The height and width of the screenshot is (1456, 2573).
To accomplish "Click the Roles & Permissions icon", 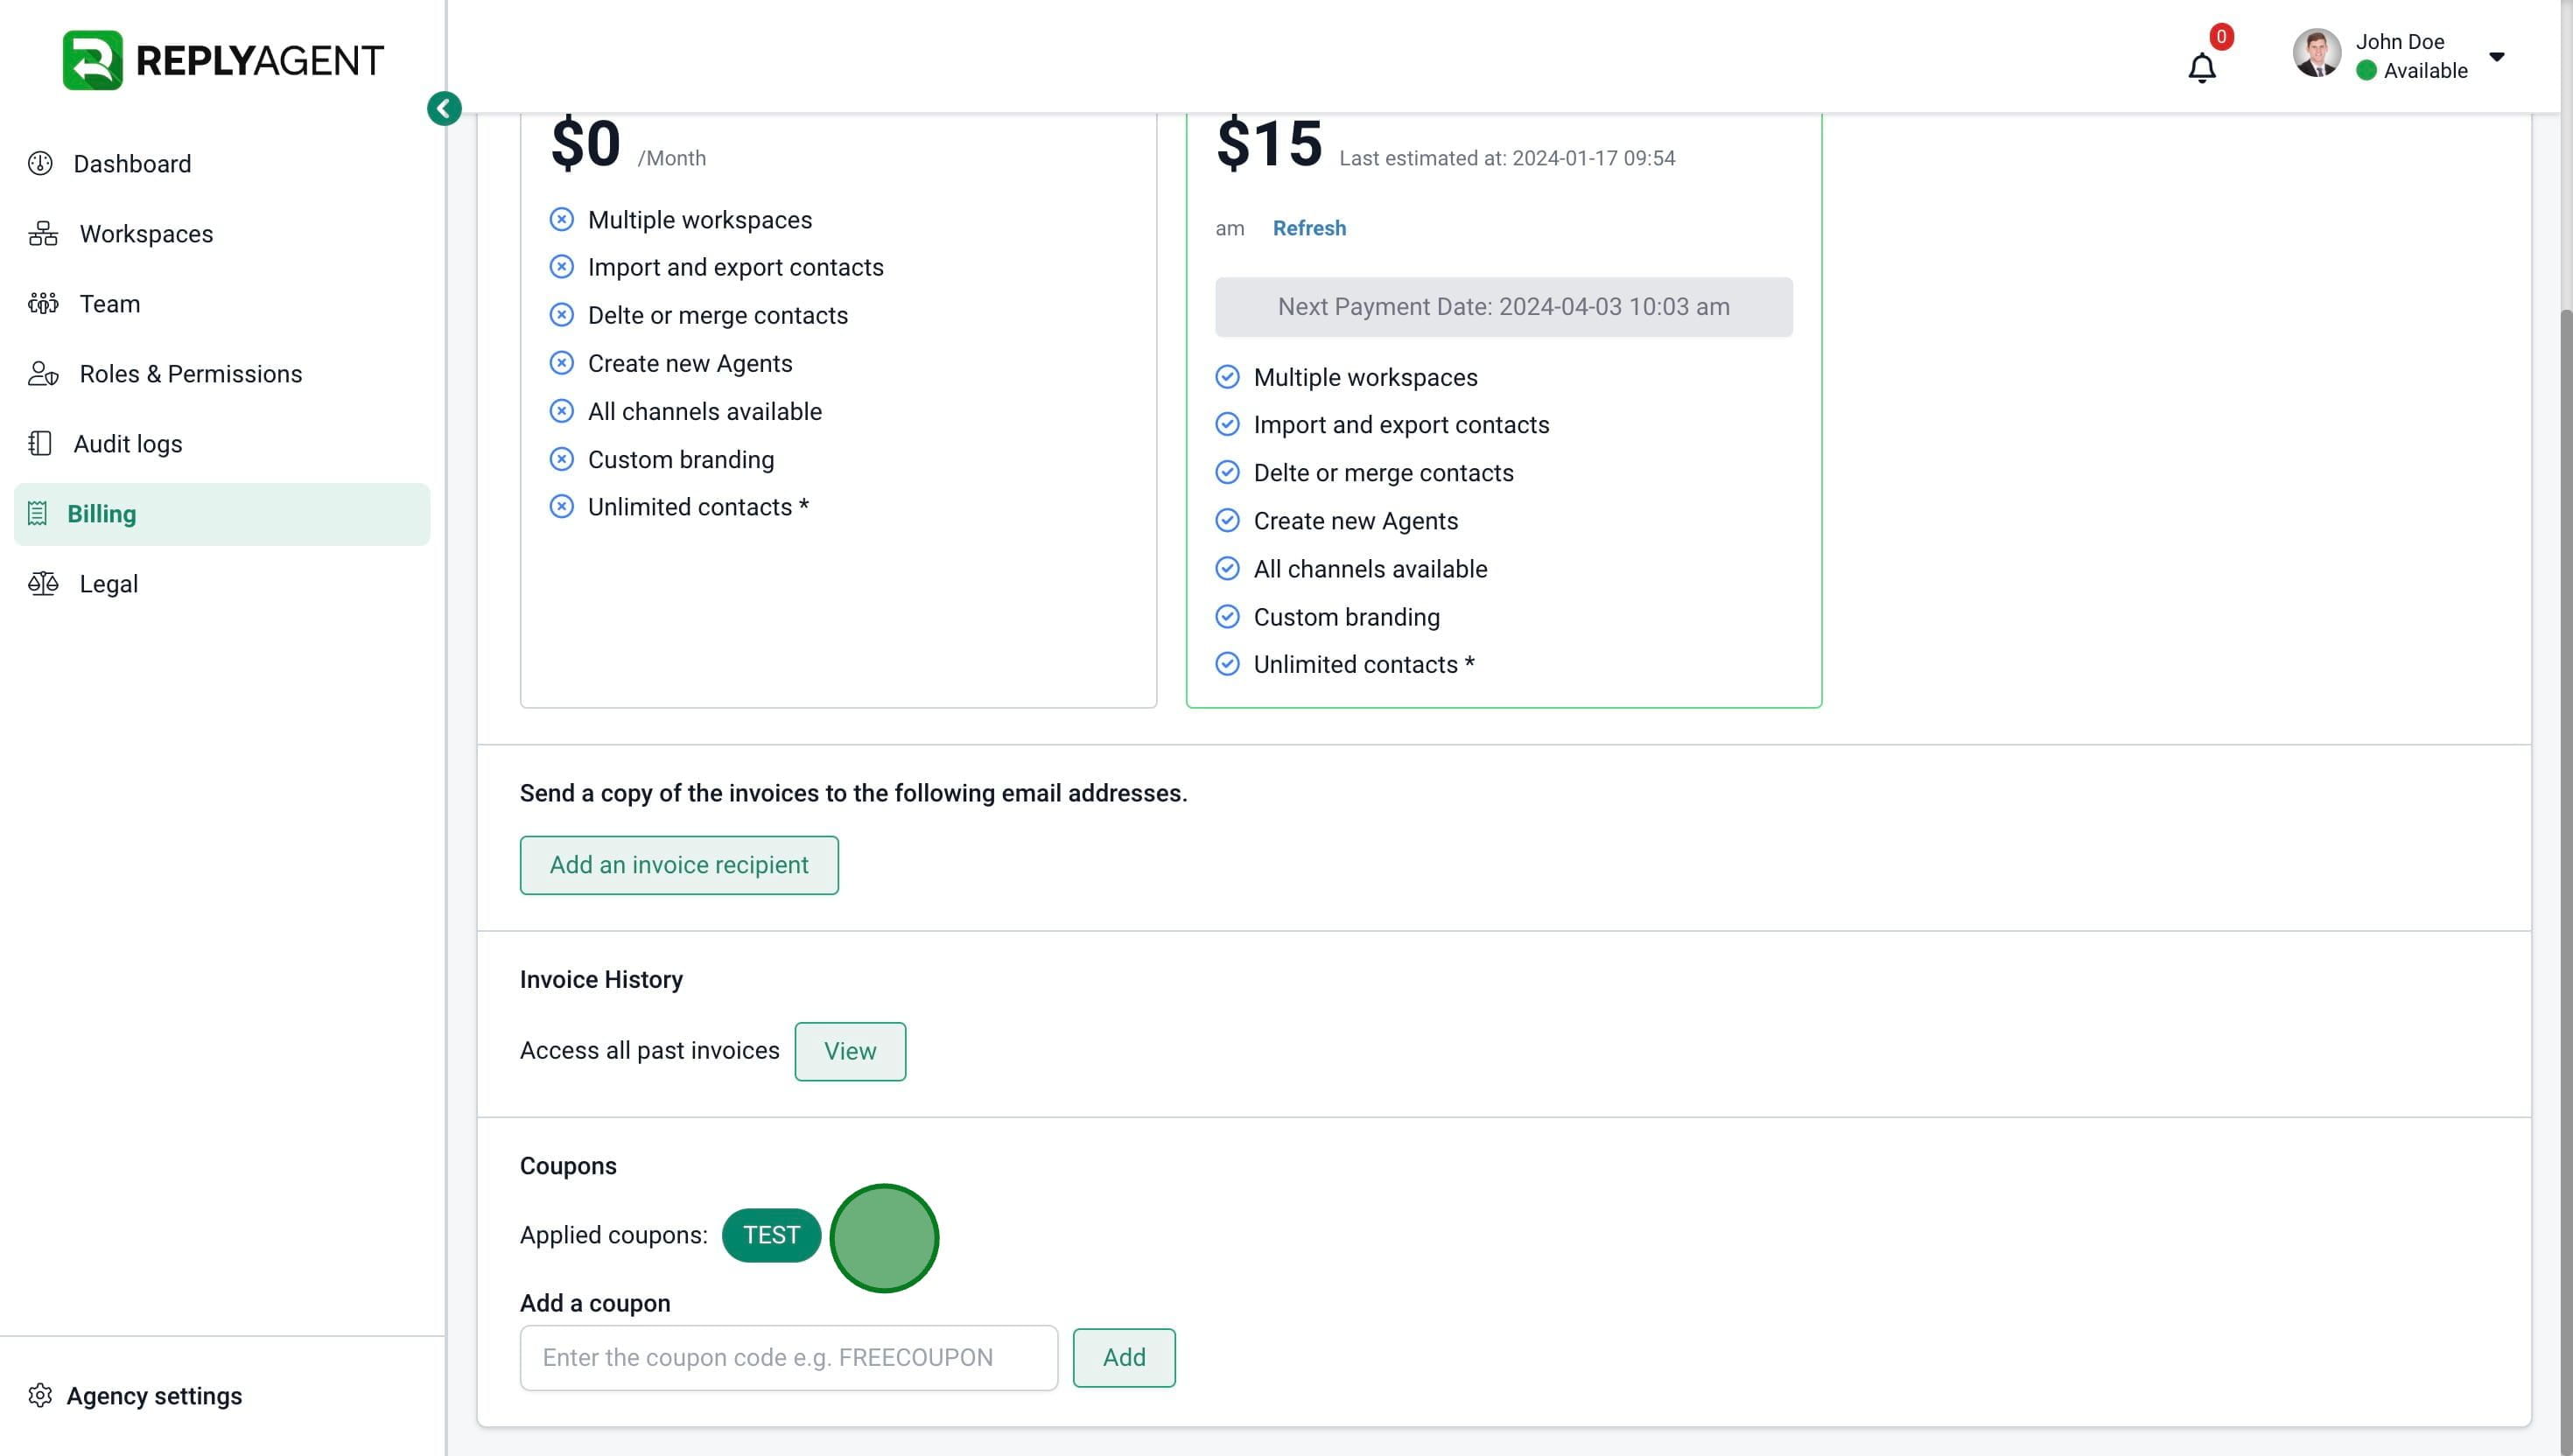I will tap(43, 374).
